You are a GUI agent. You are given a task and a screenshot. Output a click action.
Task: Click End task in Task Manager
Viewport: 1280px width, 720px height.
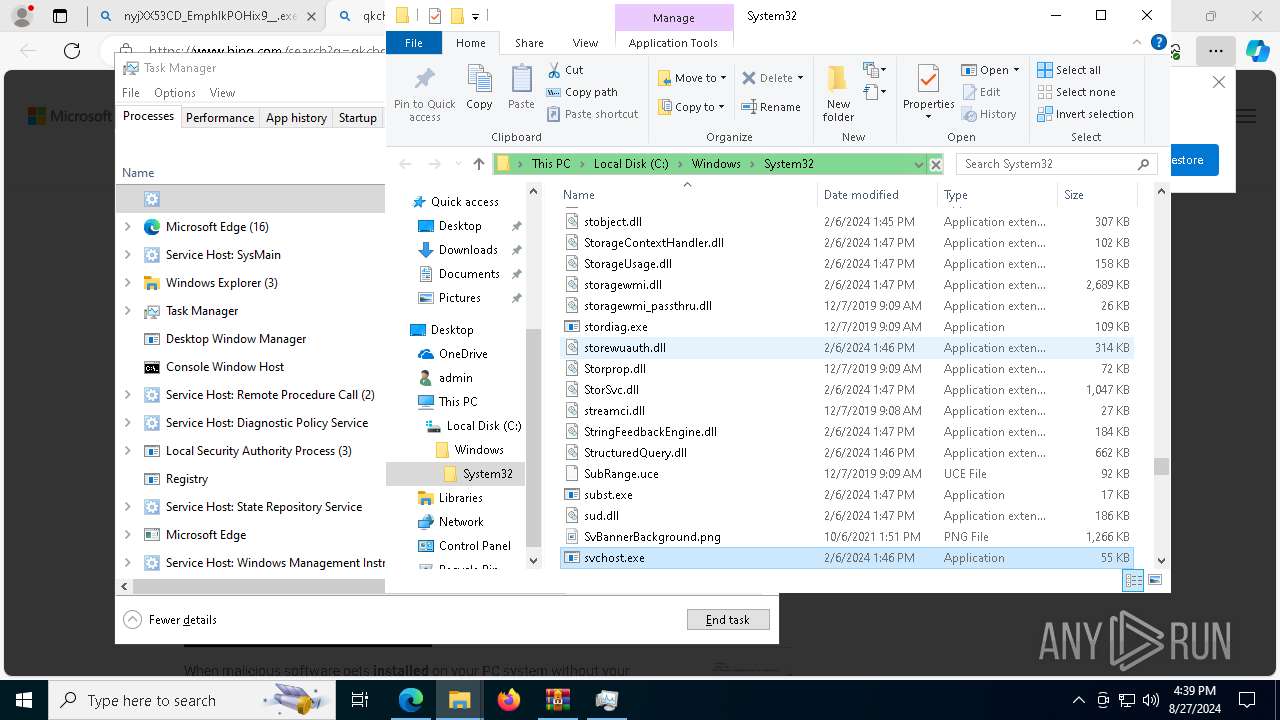(728, 620)
